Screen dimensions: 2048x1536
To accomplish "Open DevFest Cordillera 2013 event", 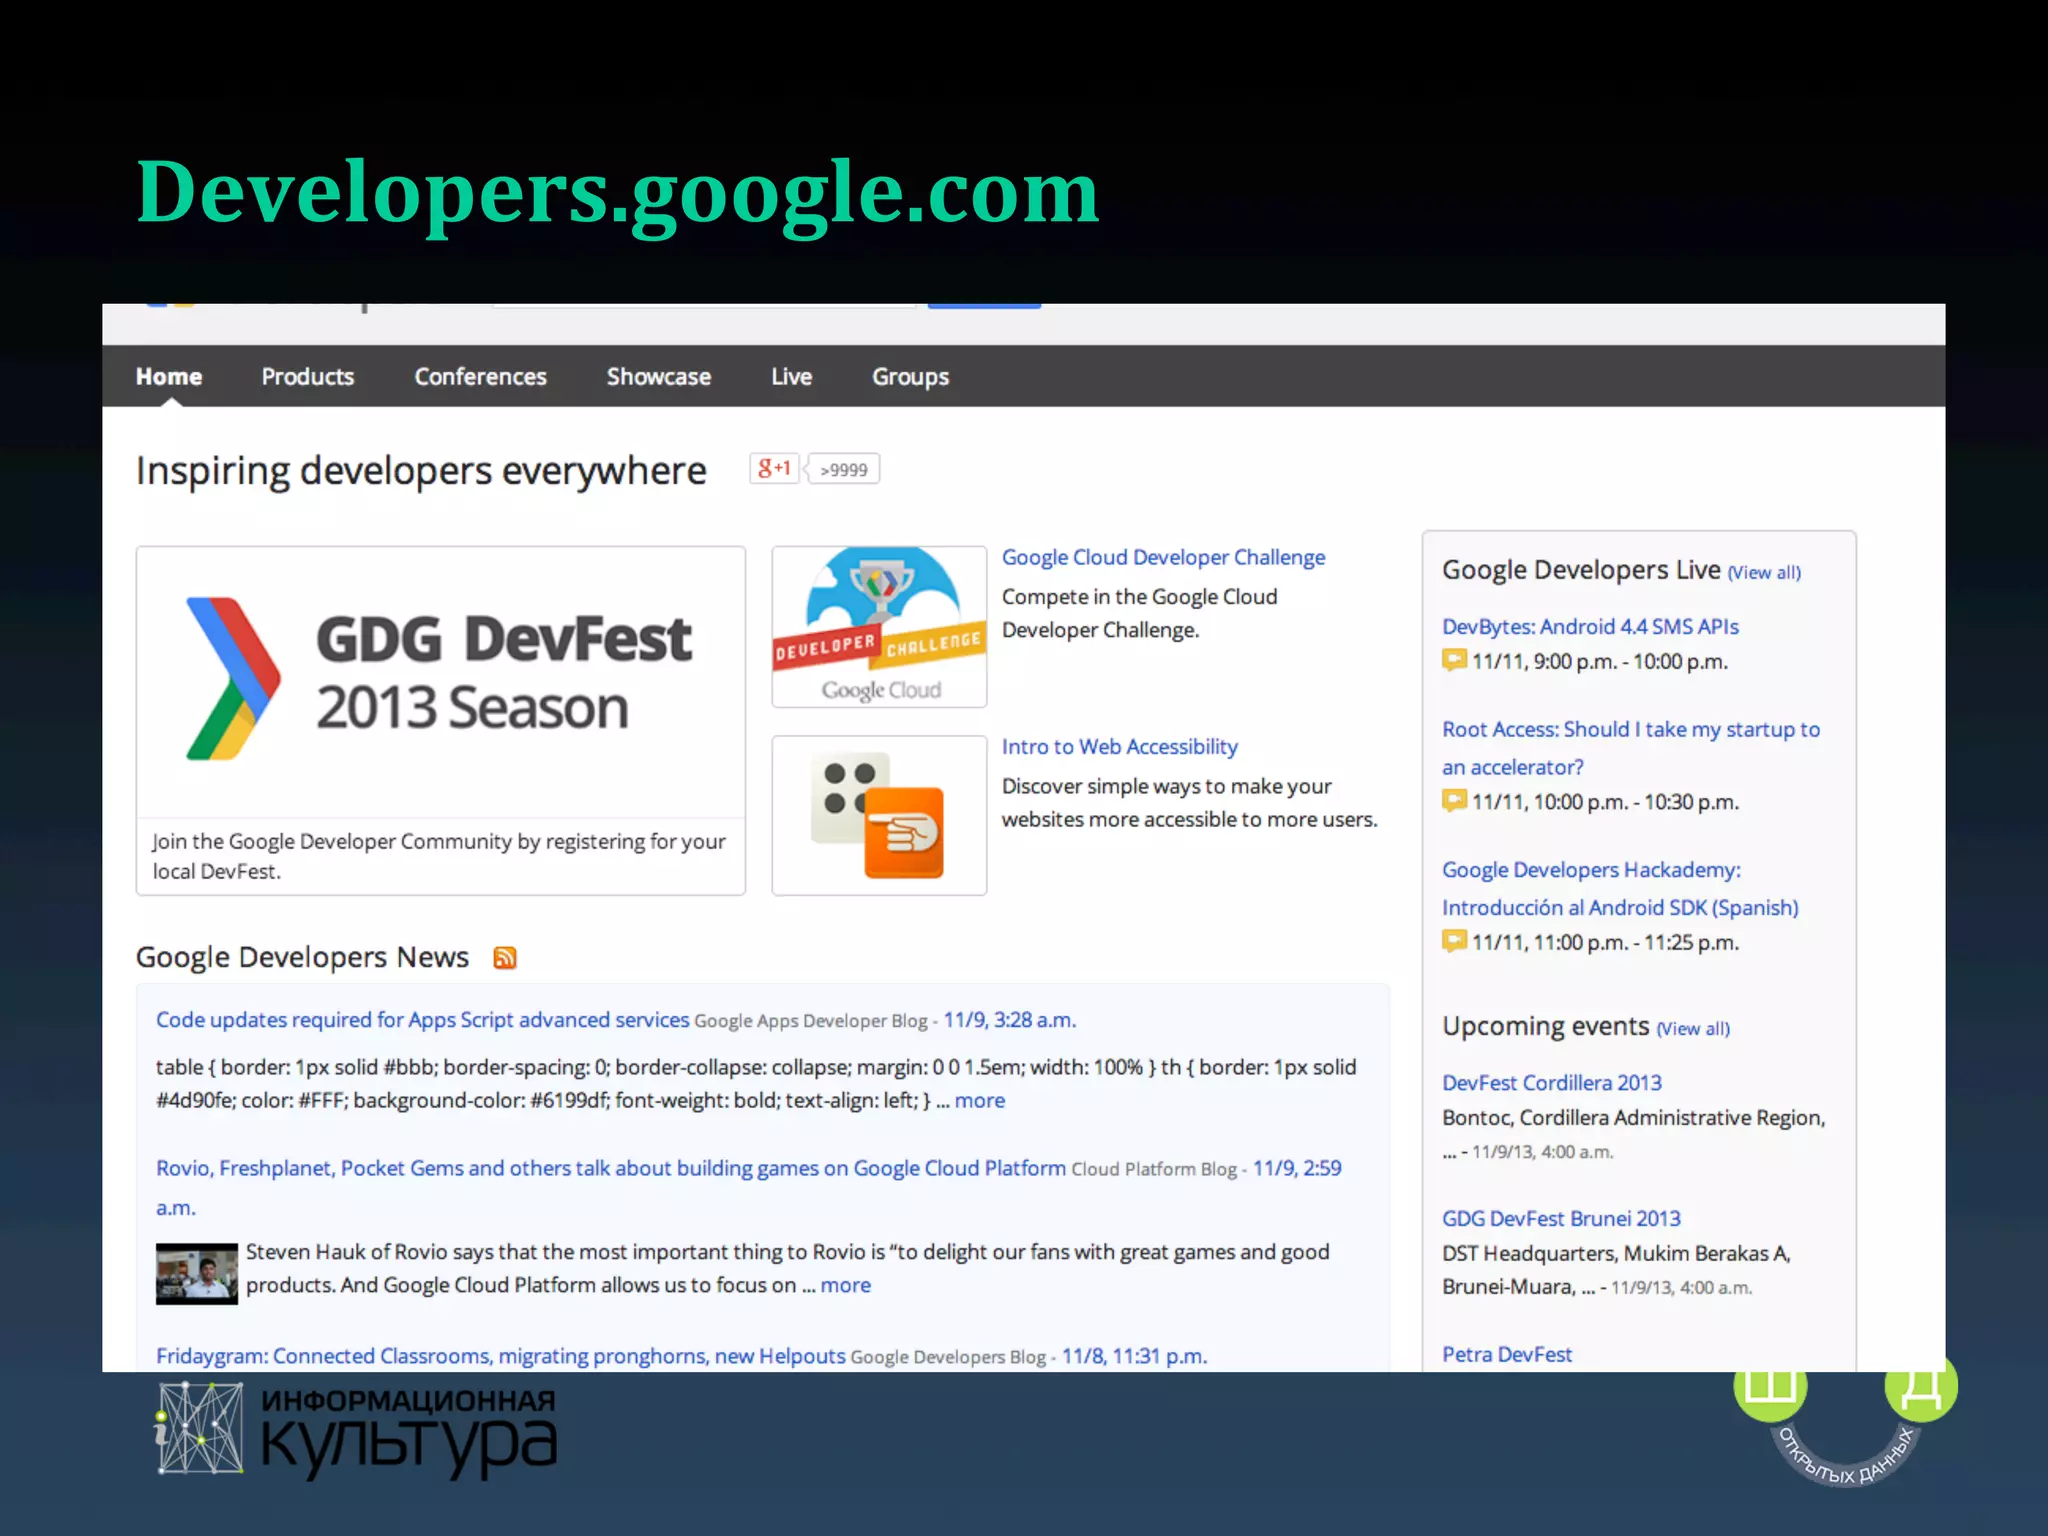I will pos(1552,1083).
